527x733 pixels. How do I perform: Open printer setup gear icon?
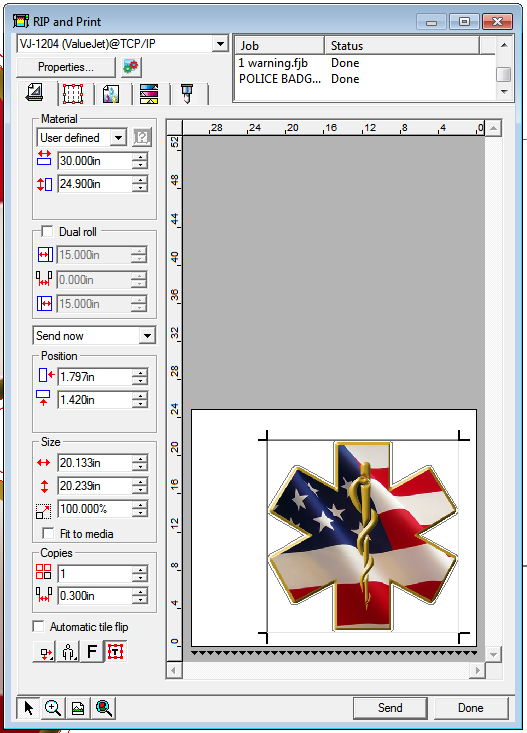131,67
